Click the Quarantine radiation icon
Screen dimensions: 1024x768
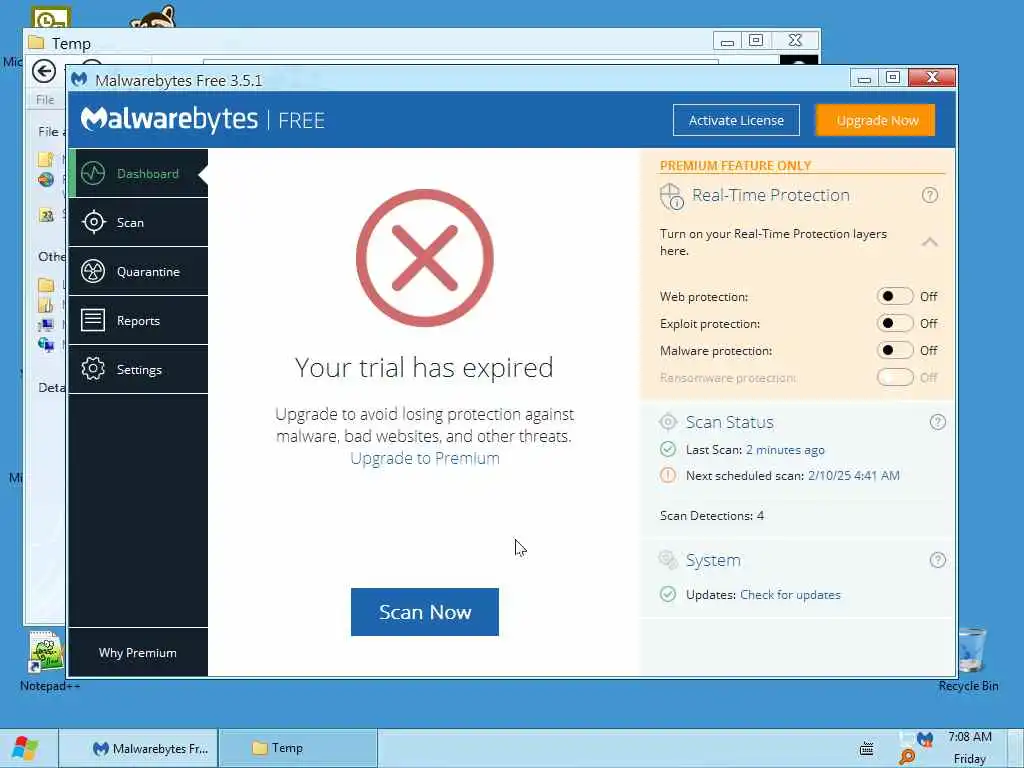point(93,271)
